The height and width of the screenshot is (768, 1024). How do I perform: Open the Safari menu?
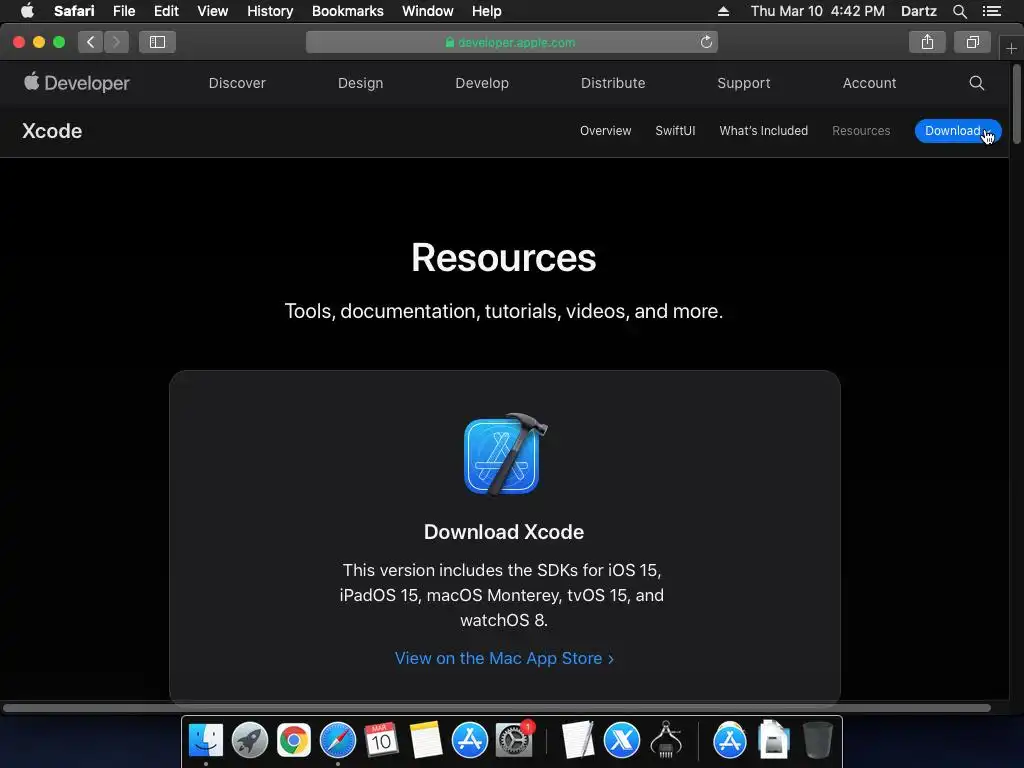click(x=74, y=11)
